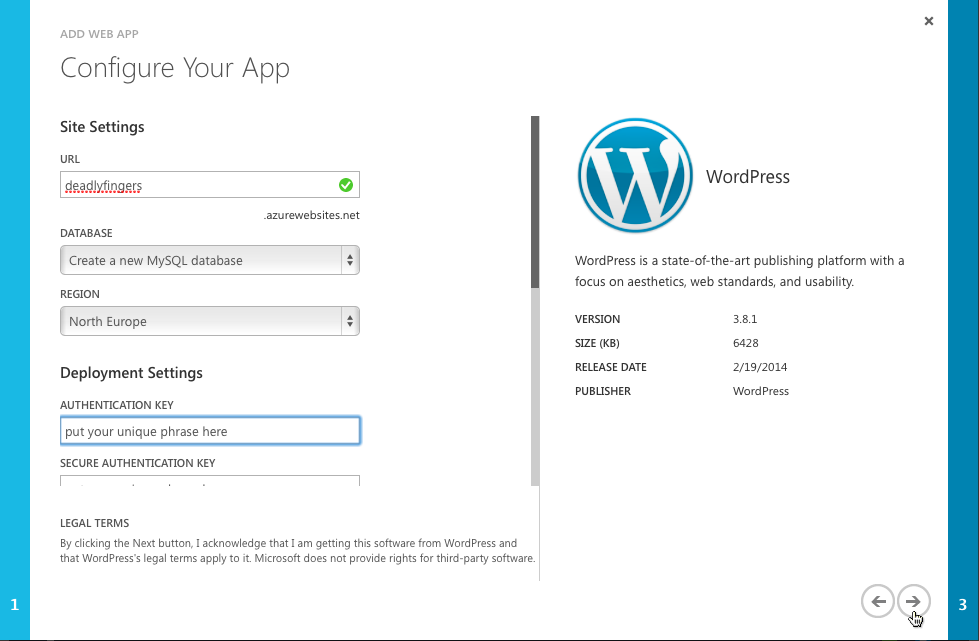Click the .azurewebsites.net suffix text
This screenshot has width=979, height=641.
click(x=312, y=215)
